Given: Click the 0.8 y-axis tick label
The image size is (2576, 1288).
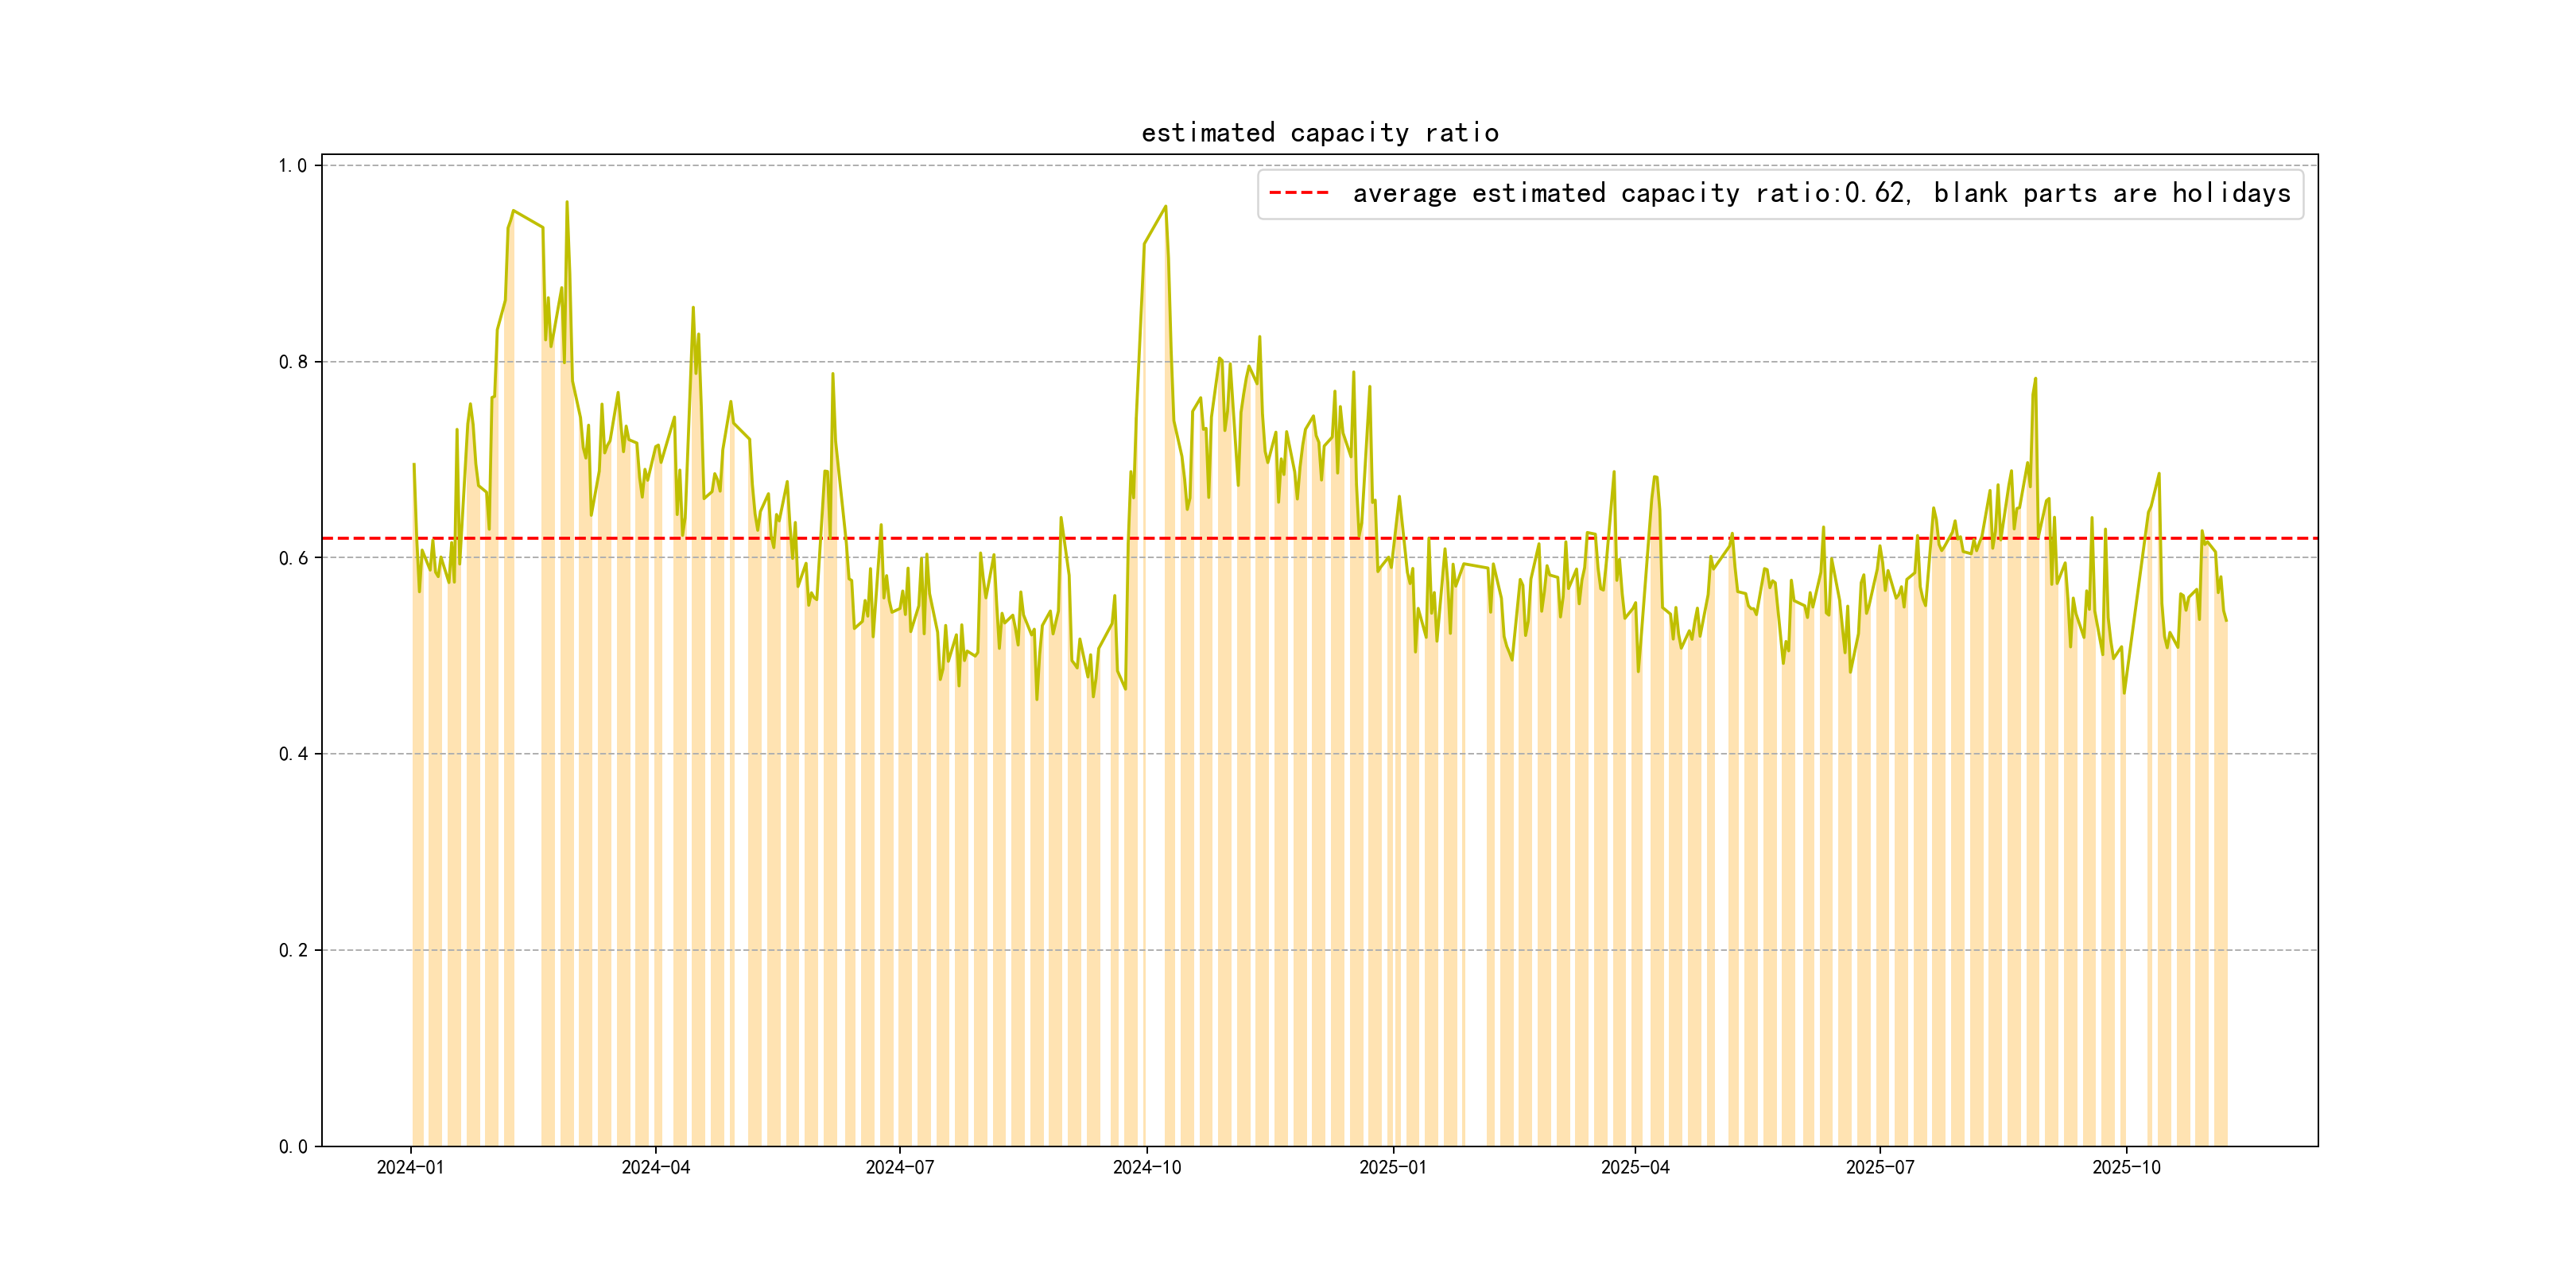Looking at the screenshot, I should 292,362.
